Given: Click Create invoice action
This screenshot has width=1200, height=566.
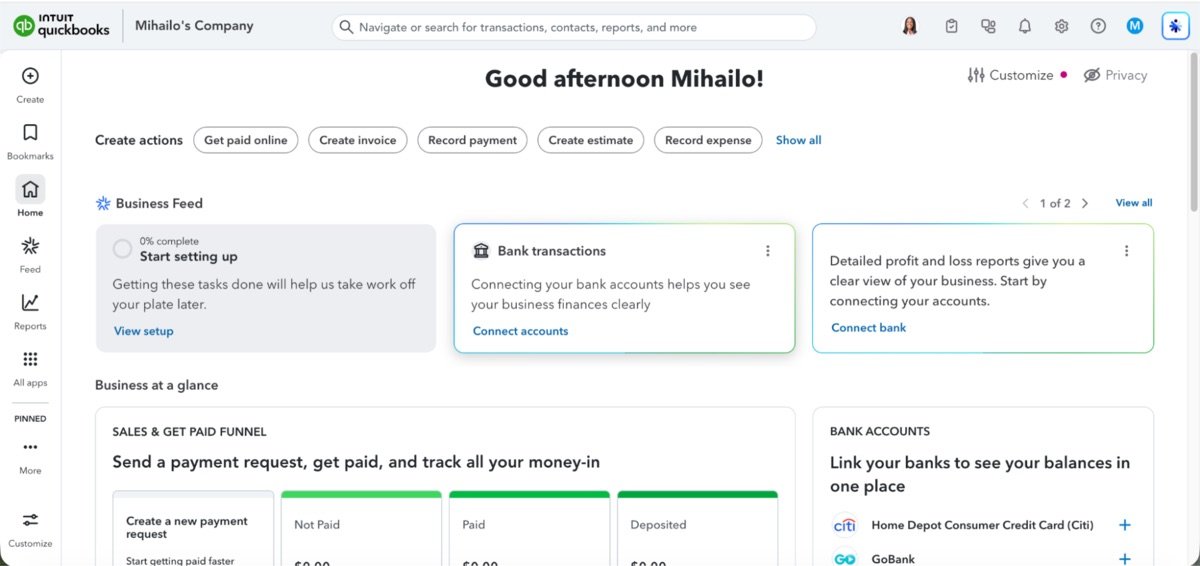Looking at the screenshot, I should click(x=358, y=140).
